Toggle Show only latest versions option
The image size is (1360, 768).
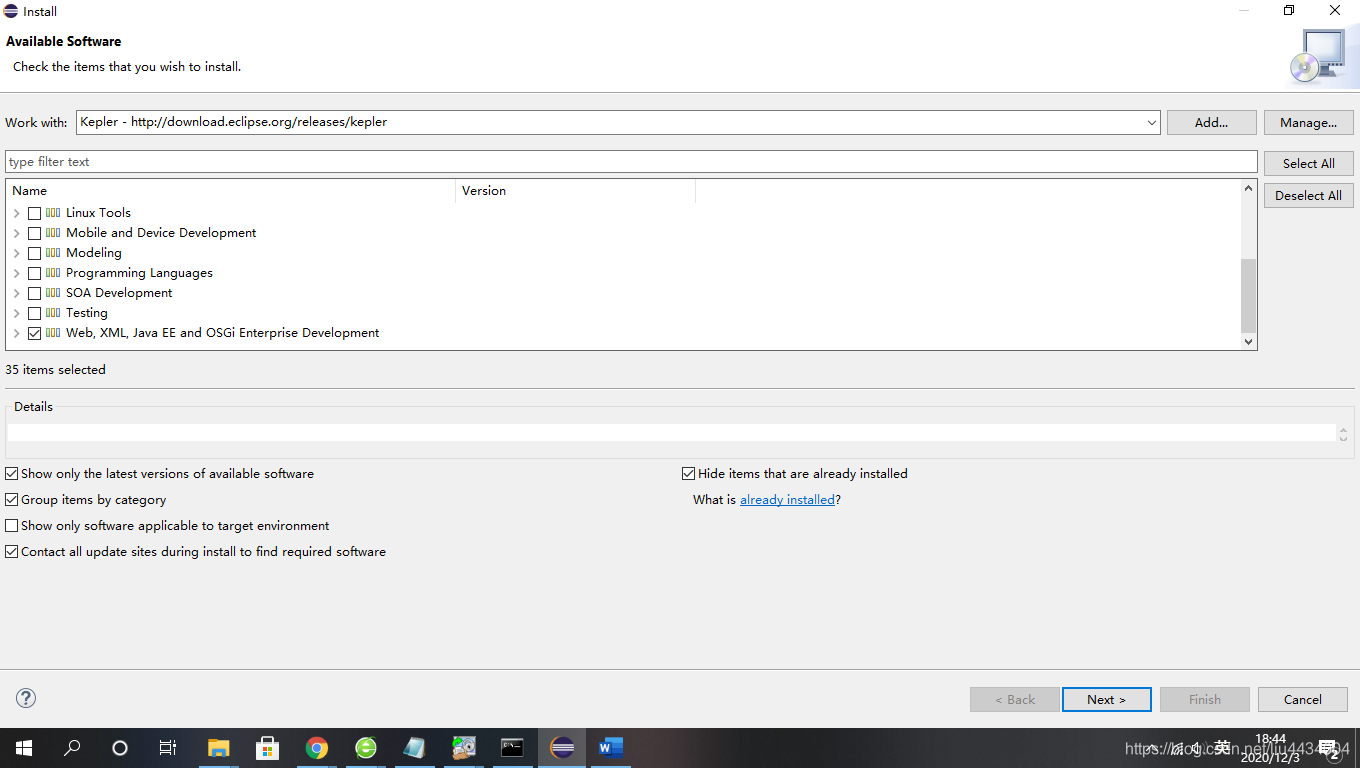point(12,474)
